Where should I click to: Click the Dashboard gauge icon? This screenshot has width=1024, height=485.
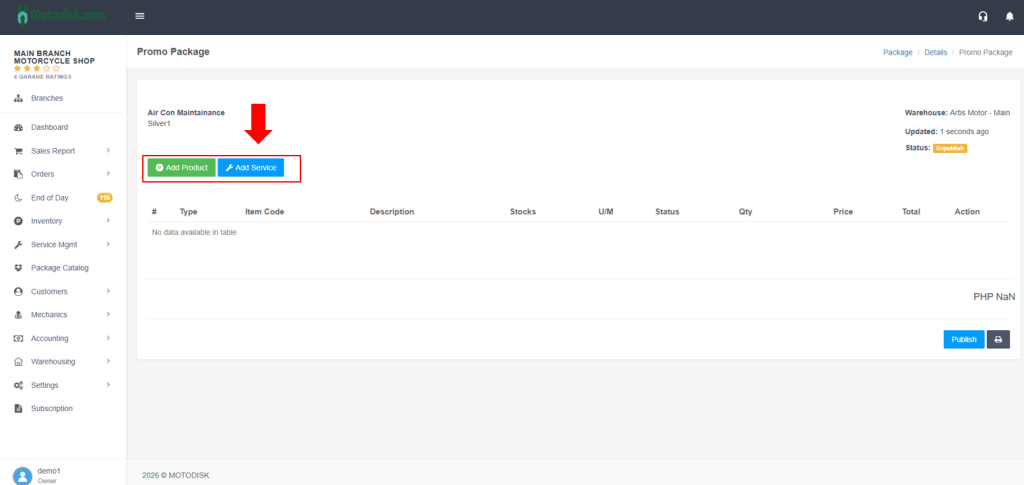tap(19, 128)
